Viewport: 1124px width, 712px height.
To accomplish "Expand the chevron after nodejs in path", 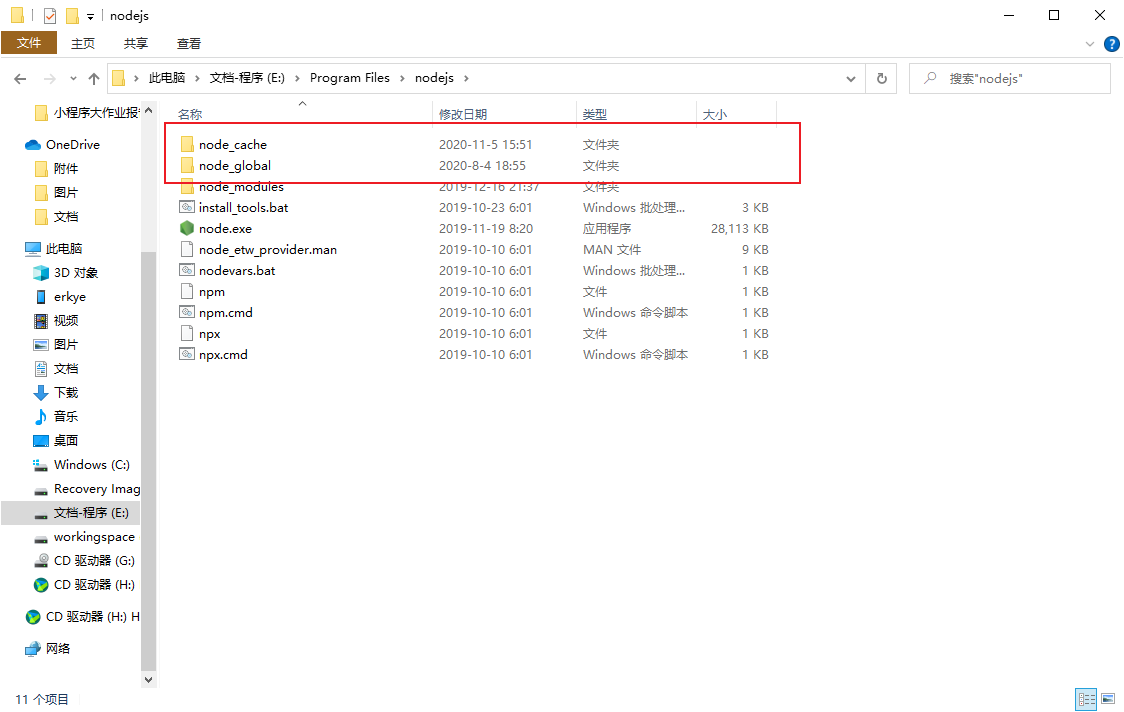I will [466, 78].
